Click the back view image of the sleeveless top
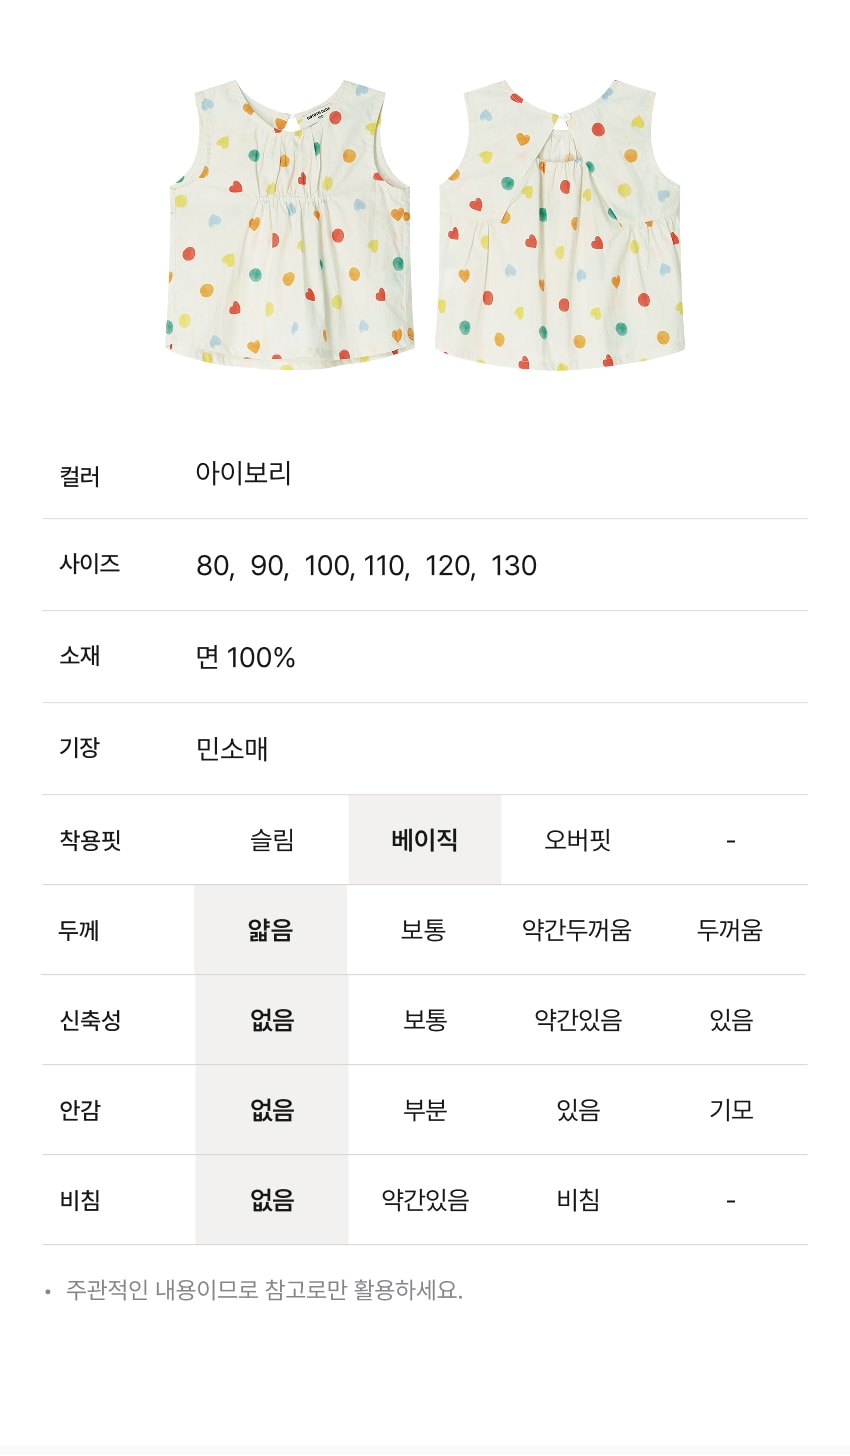 561,225
